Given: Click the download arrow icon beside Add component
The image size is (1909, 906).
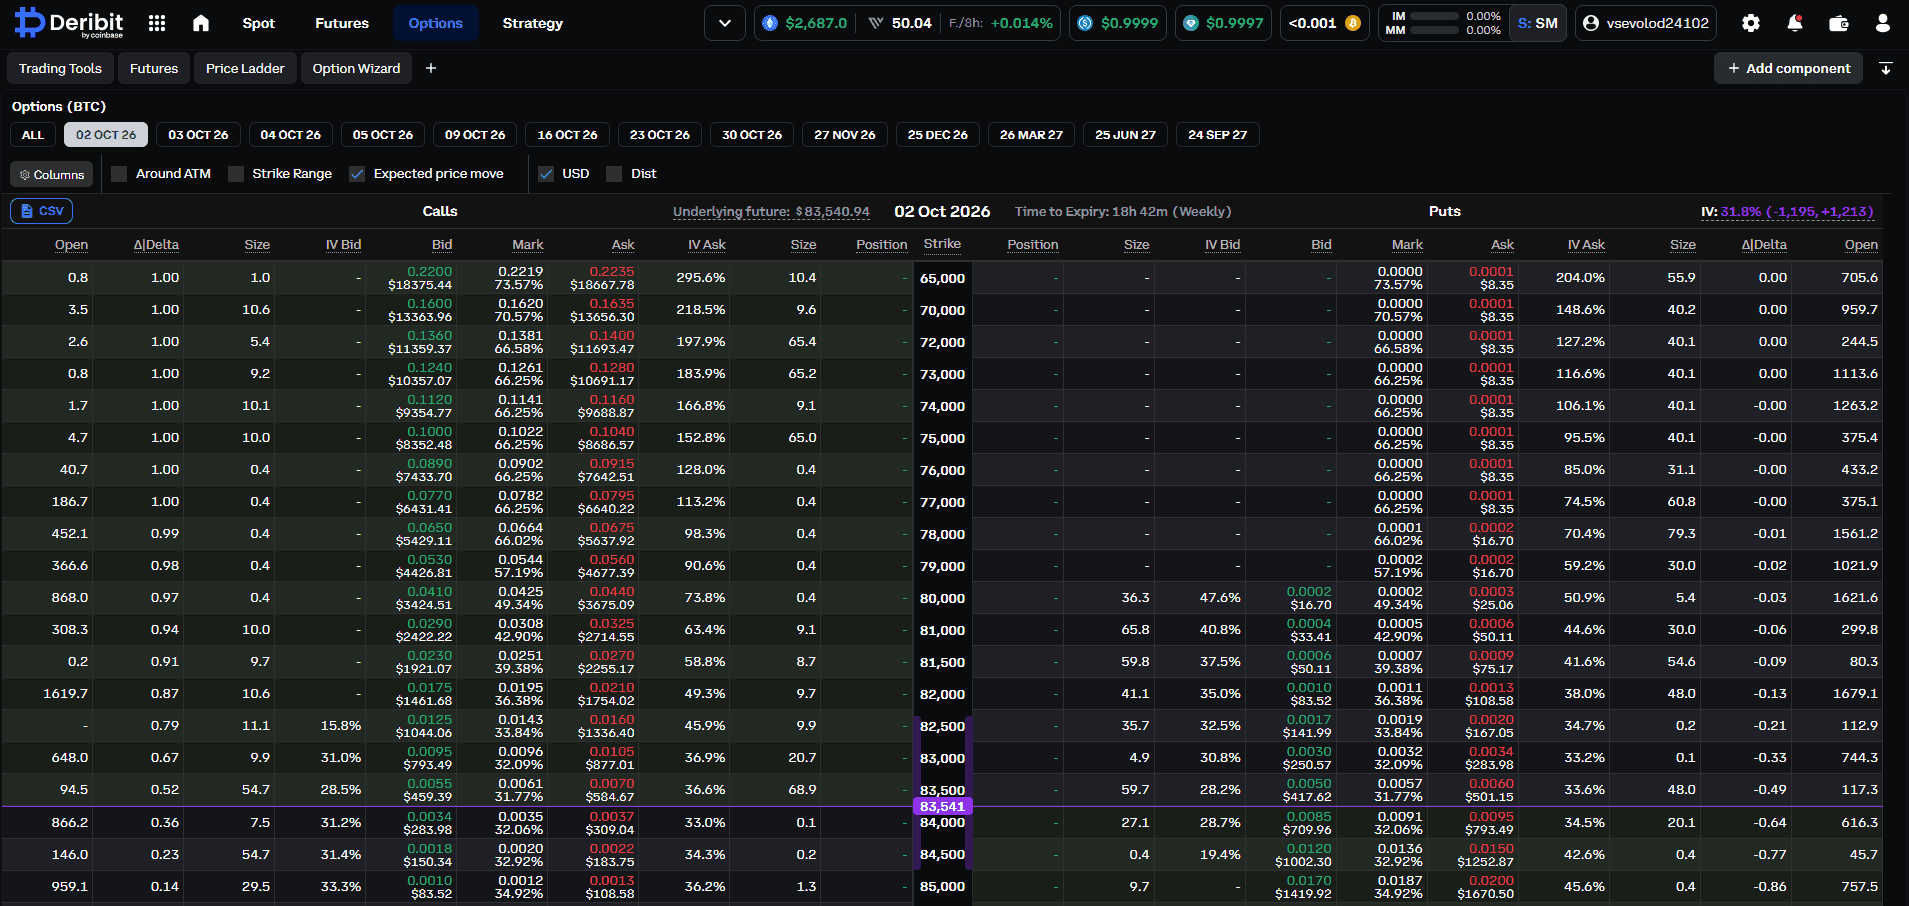Looking at the screenshot, I should coord(1886,68).
